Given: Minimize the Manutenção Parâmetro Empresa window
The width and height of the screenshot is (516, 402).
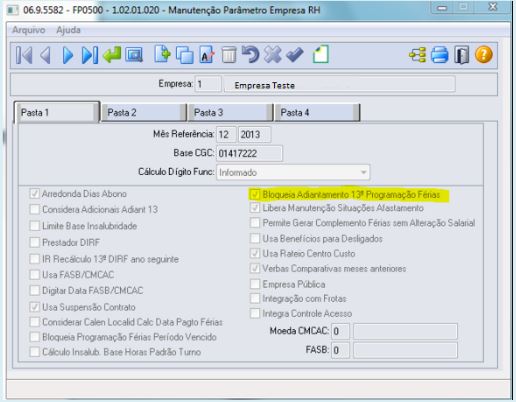Looking at the screenshot, I should [x=442, y=8].
